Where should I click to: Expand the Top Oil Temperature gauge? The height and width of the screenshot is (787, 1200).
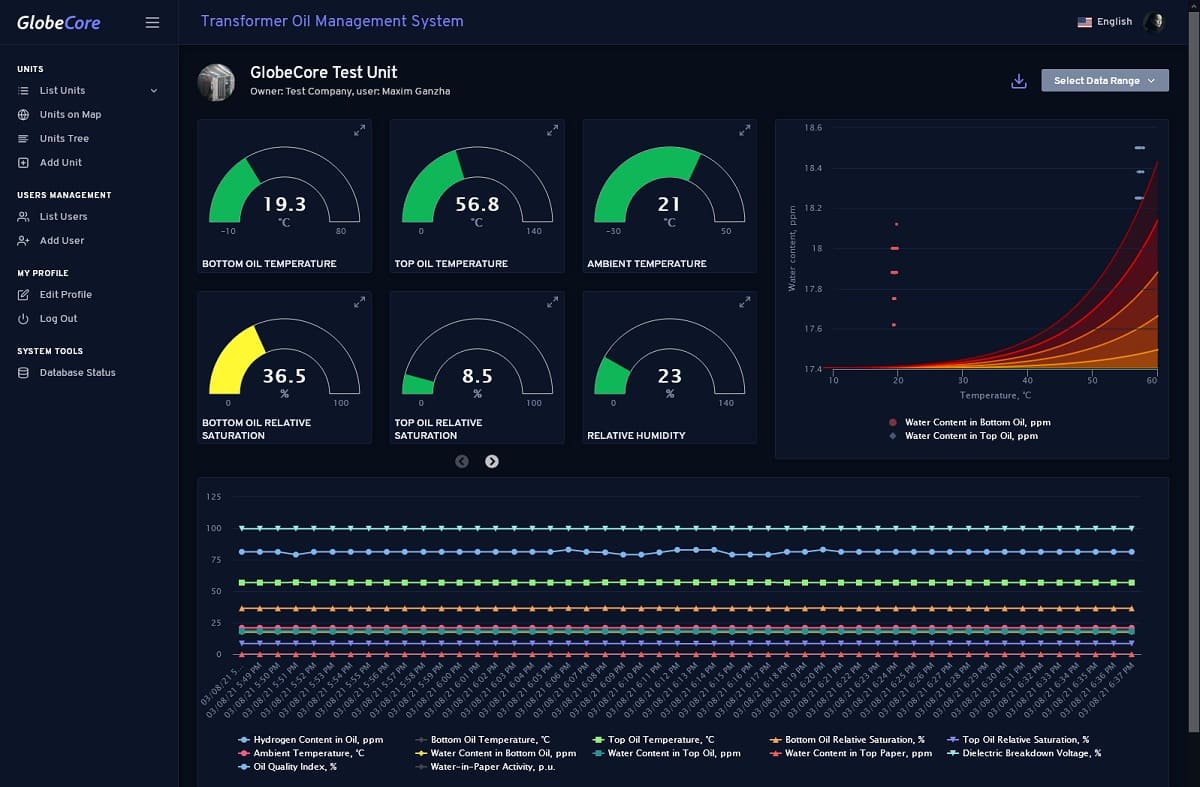click(552, 131)
